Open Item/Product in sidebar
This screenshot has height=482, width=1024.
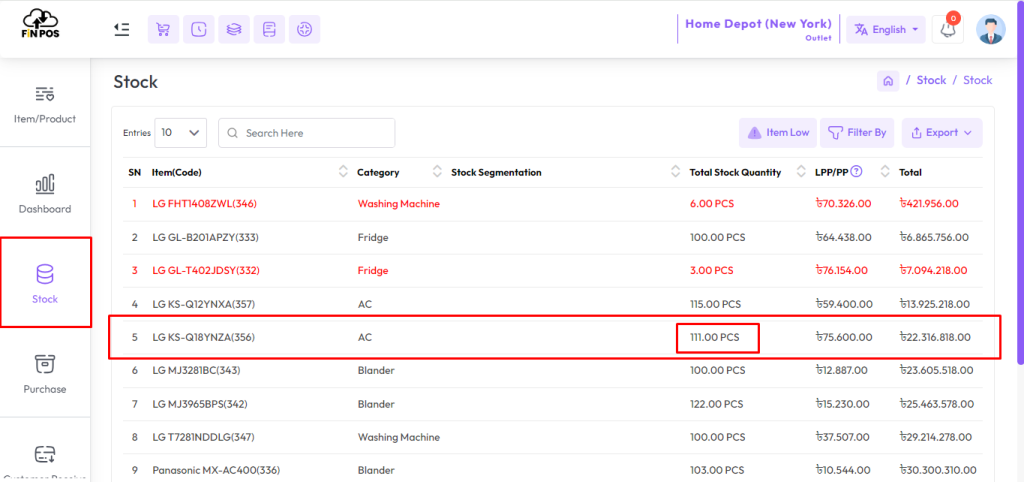(x=45, y=104)
